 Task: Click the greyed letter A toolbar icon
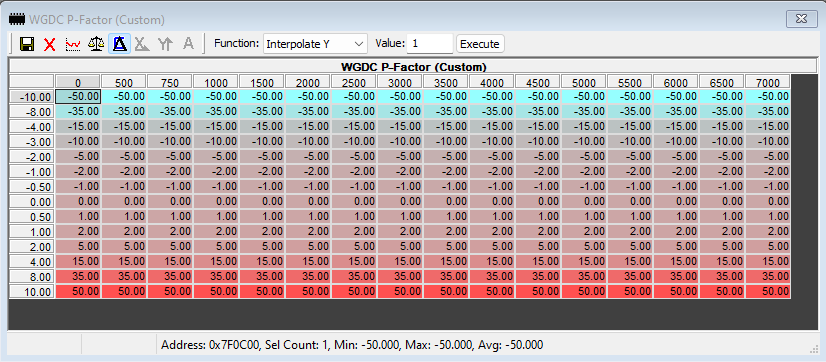[188, 44]
